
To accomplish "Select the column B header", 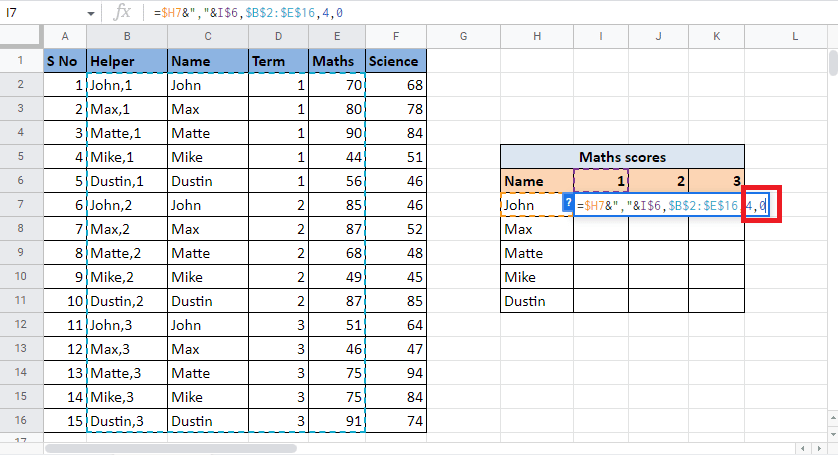I will click(x=127, y=36).
